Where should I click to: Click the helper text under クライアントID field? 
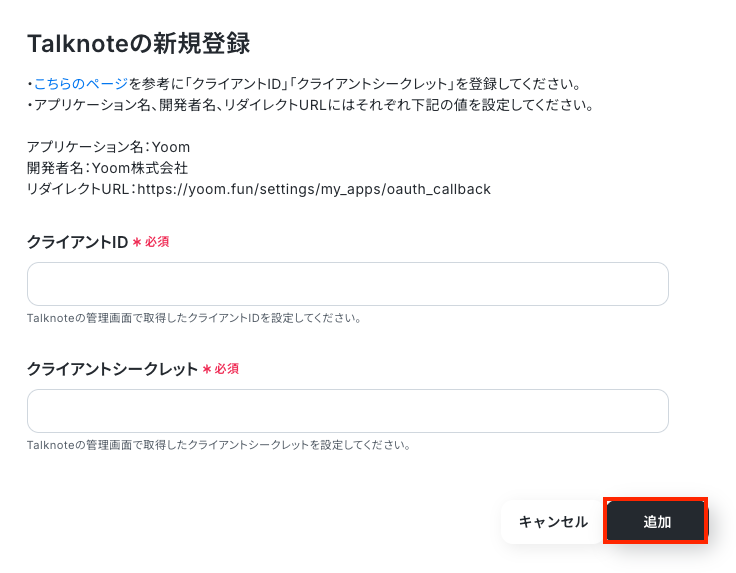194,318
